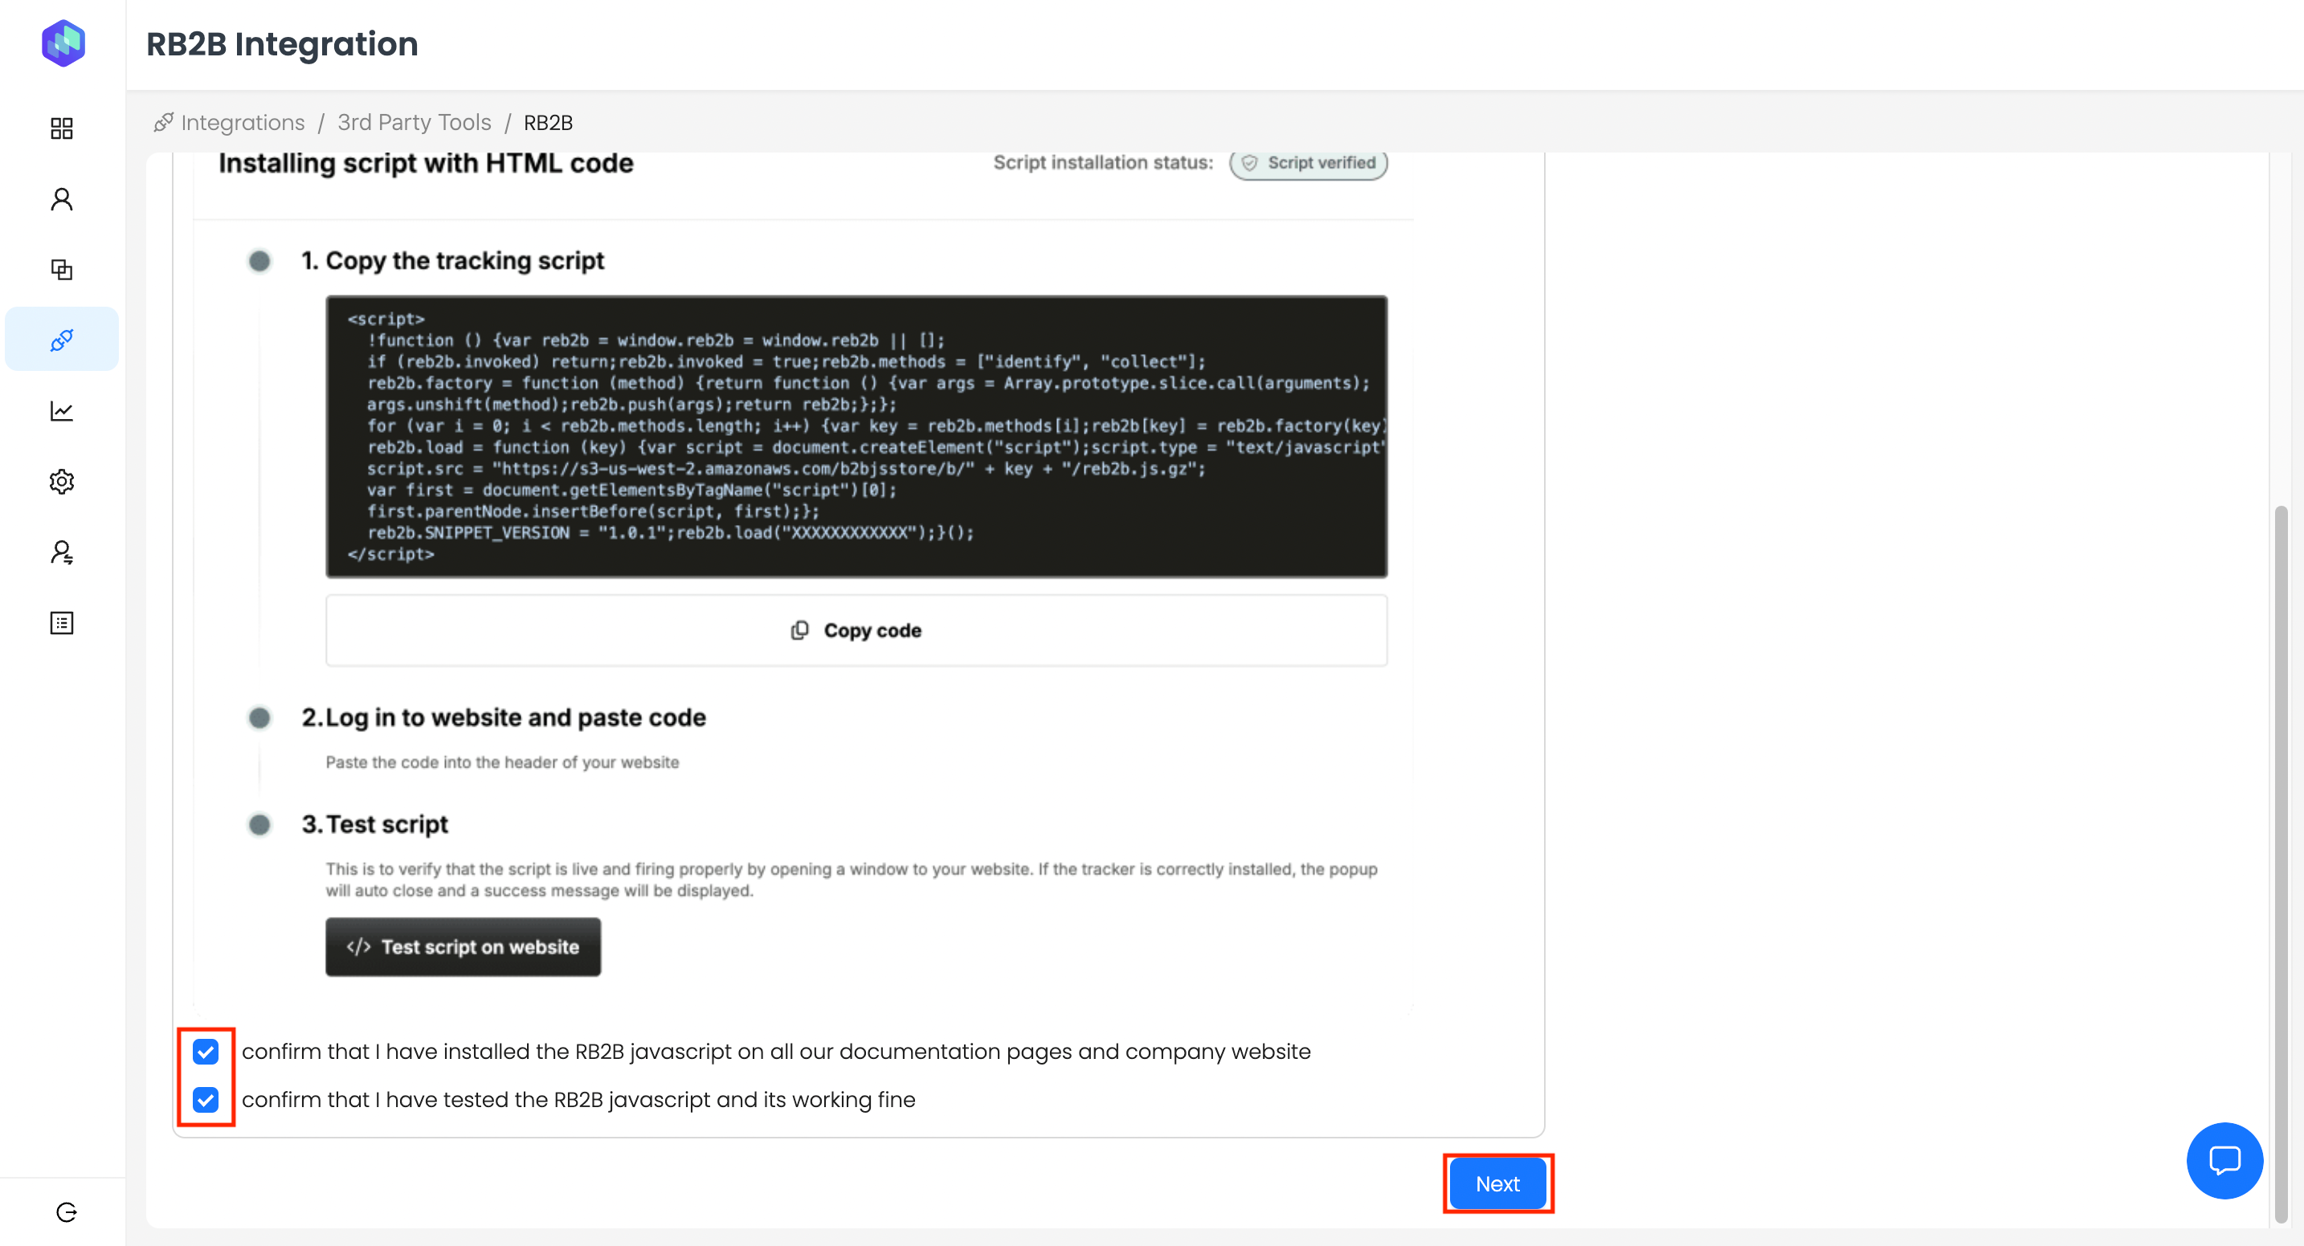Open the list report sidebar icon
The image size is (2304, 1246).
[62, 623]
